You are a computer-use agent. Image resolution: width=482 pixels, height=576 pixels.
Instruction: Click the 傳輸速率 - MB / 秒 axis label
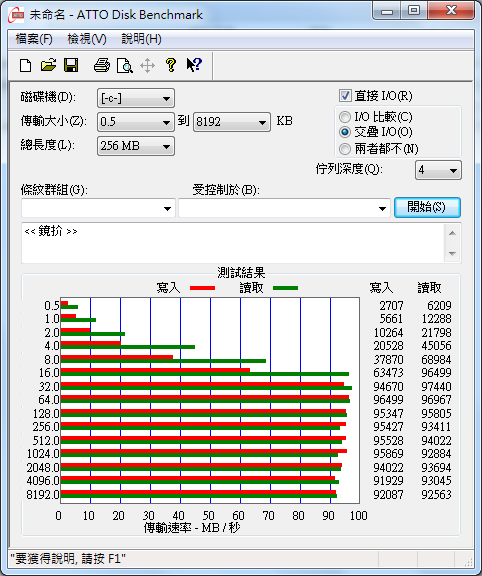coord(192,528)
